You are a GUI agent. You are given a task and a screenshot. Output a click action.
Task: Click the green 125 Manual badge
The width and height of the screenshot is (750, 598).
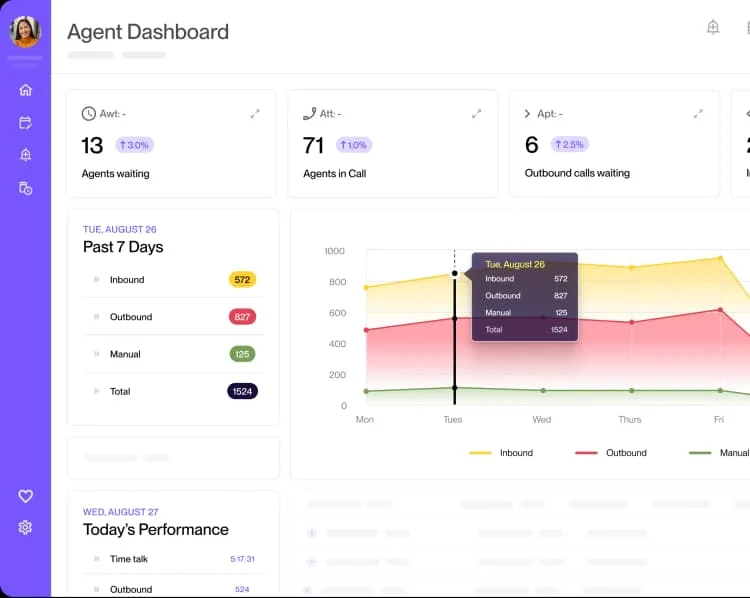click(x=242, y=354)
